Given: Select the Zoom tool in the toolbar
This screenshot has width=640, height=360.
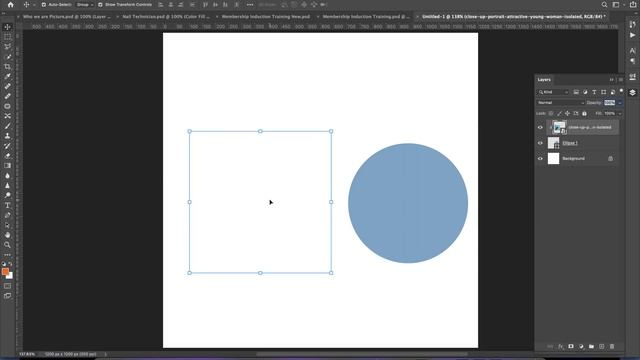Looking at the screenshot, I should pos(7,245).
